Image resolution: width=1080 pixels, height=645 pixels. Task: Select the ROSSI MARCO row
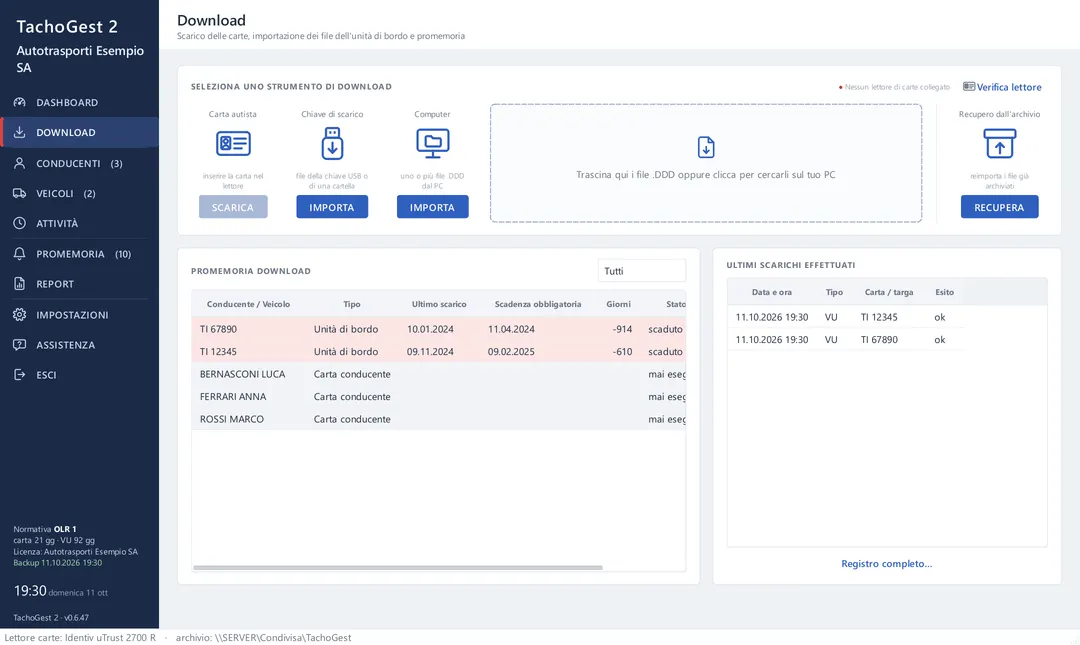pyautogui.click(x=439, y=419)
